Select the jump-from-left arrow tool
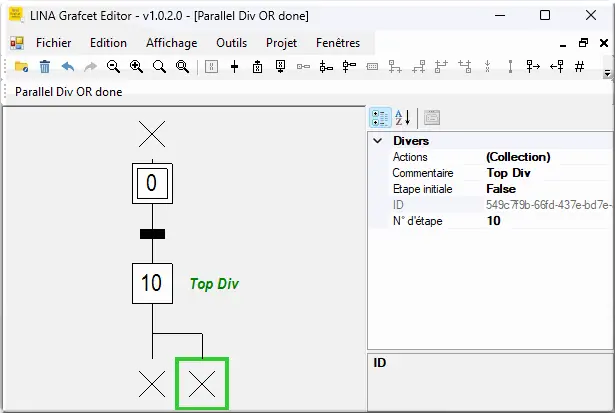 557,67
